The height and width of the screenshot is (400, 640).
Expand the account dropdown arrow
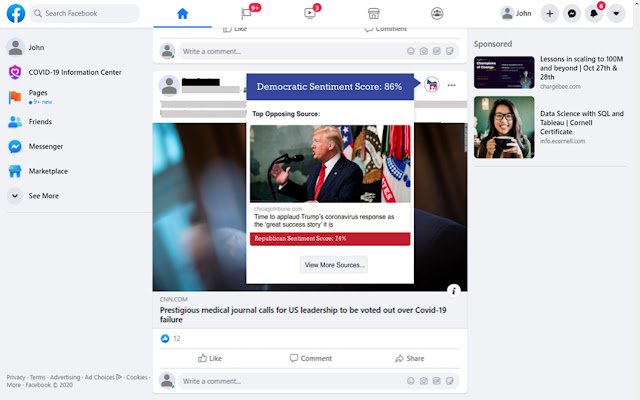[x=616, y=13]
